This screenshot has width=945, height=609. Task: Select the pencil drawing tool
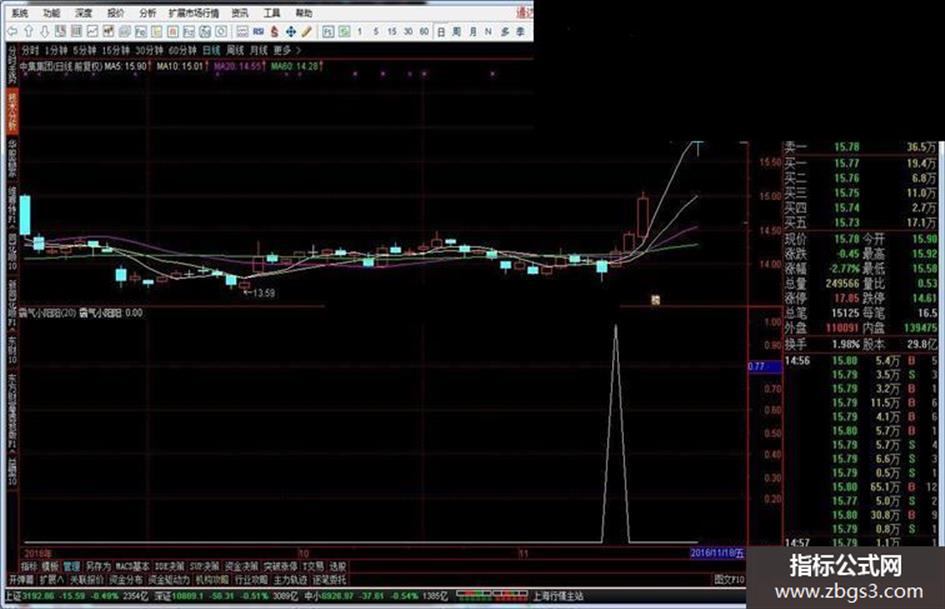coord(307,31)
